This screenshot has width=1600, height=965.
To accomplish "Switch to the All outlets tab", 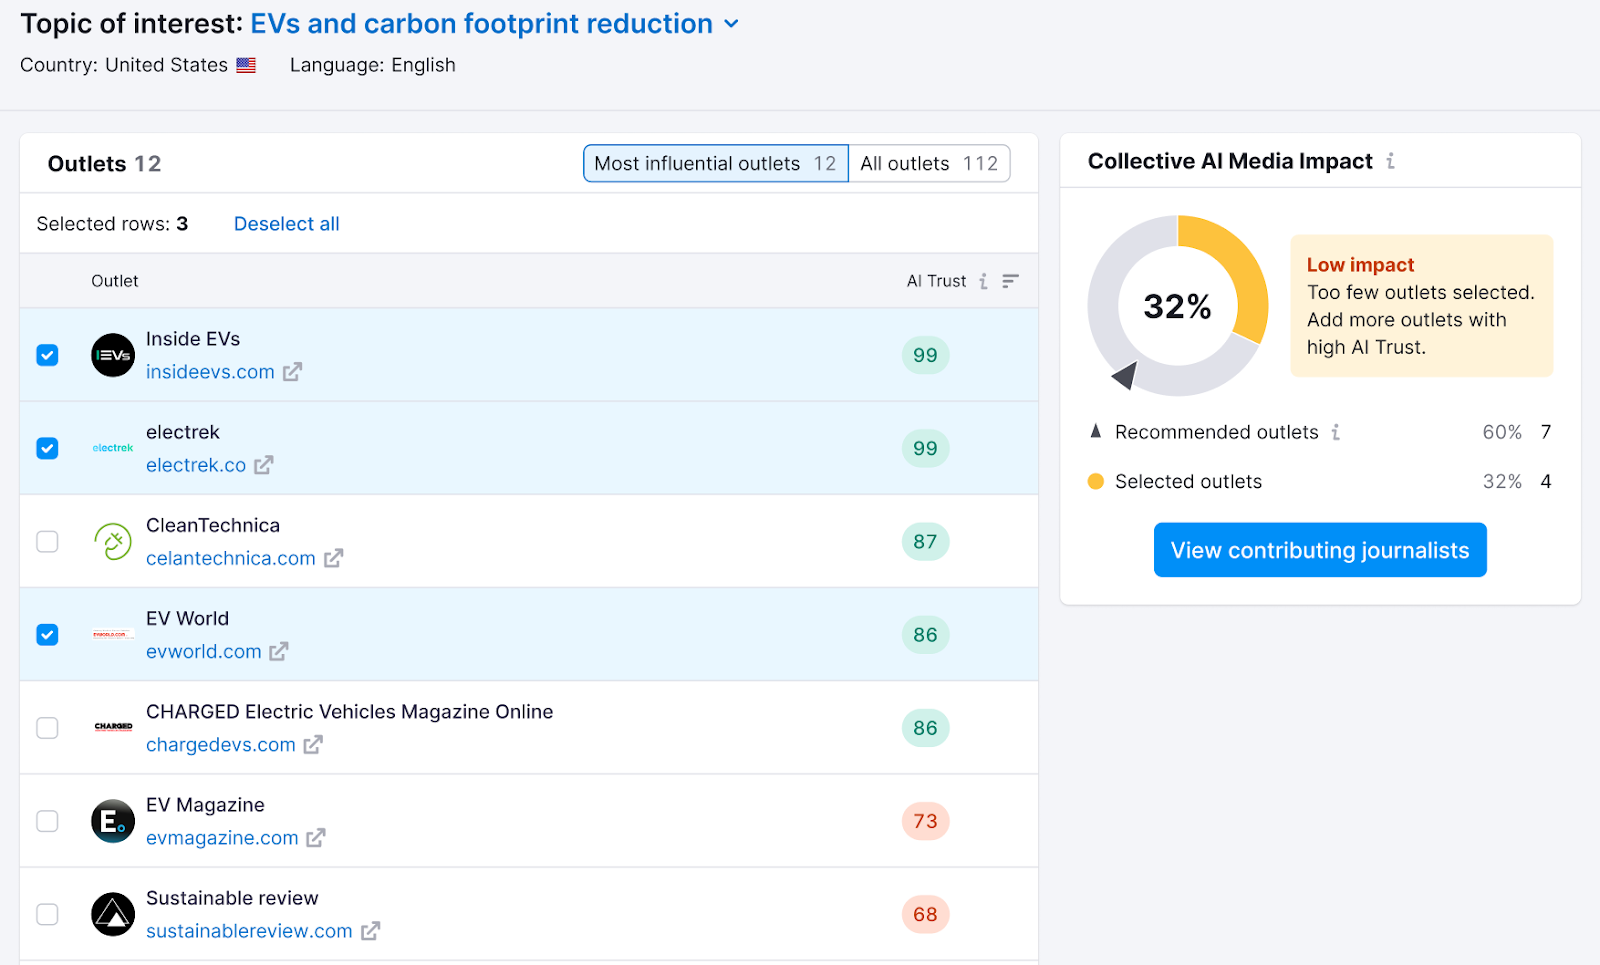I will [x=929, y=164].
